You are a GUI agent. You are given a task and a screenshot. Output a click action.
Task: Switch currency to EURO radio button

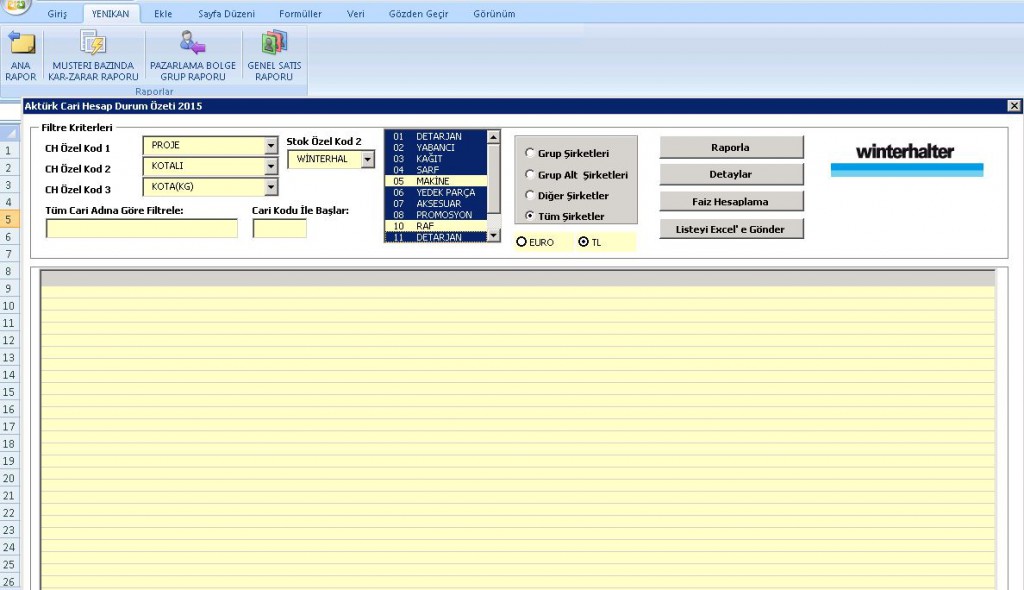click(521, 242)
